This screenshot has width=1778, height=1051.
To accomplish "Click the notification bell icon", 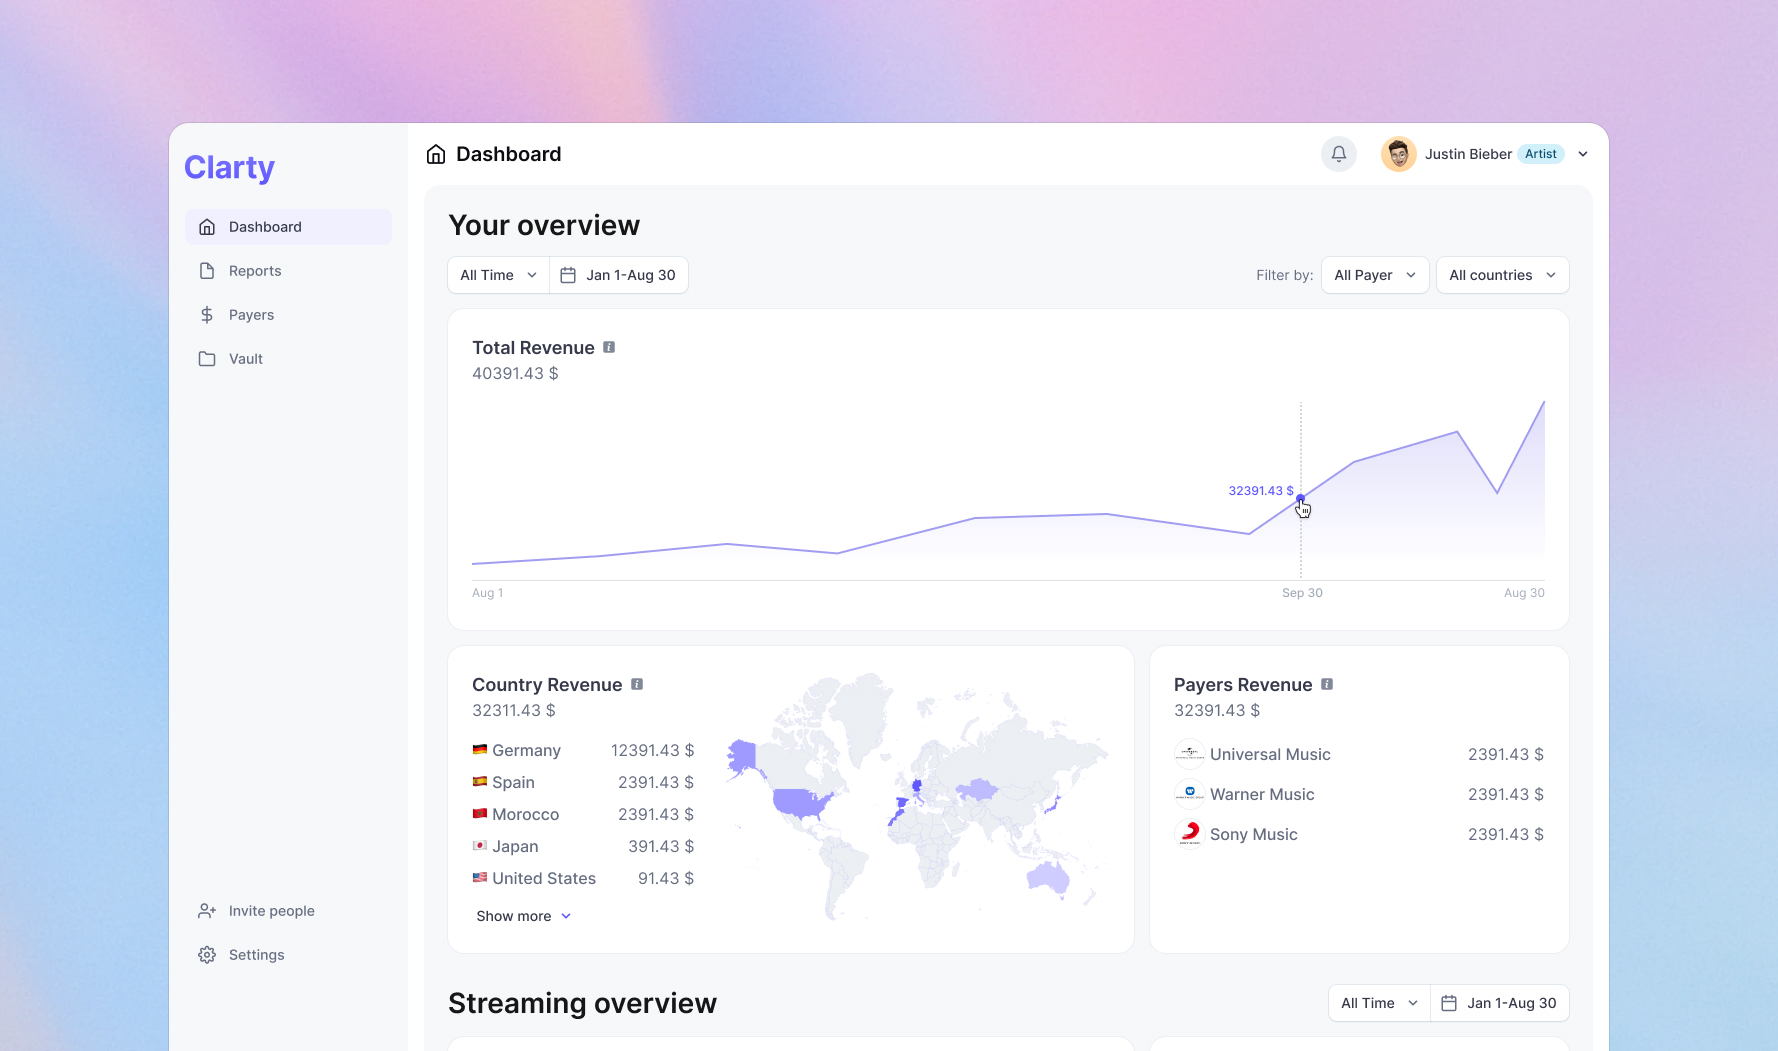I will coord(1339,154).
